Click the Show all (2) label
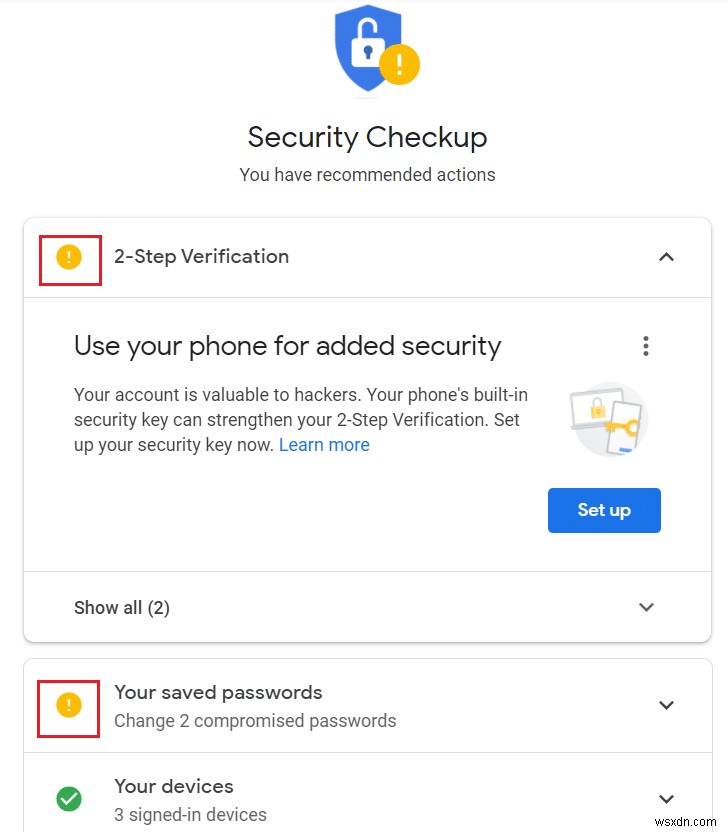Viewport: 728px width, 832px height. [x=122, y=607]
